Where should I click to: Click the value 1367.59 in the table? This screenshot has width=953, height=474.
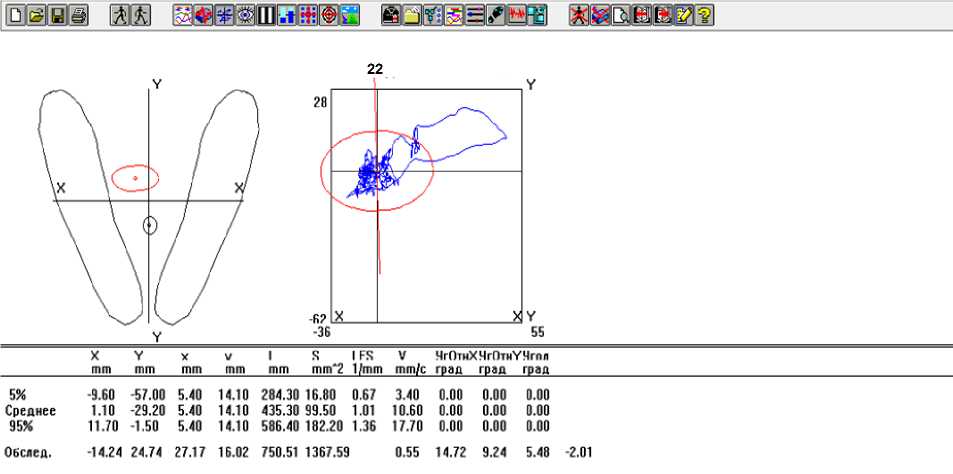328,452
